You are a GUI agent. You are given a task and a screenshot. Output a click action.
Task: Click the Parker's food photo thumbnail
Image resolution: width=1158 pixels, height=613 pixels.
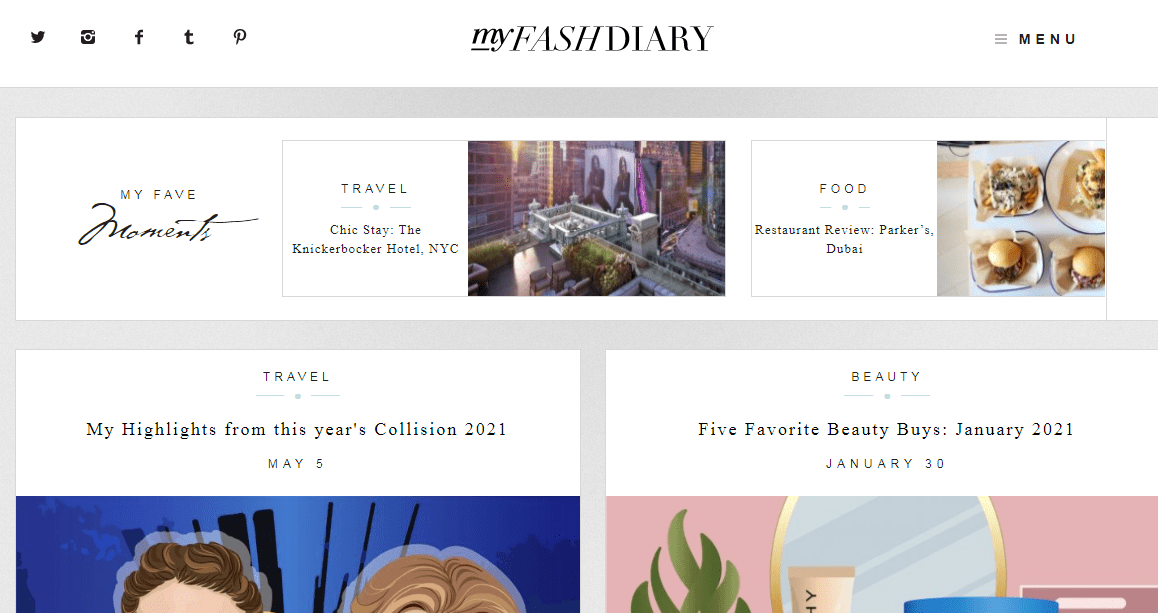pos(1021,219)
